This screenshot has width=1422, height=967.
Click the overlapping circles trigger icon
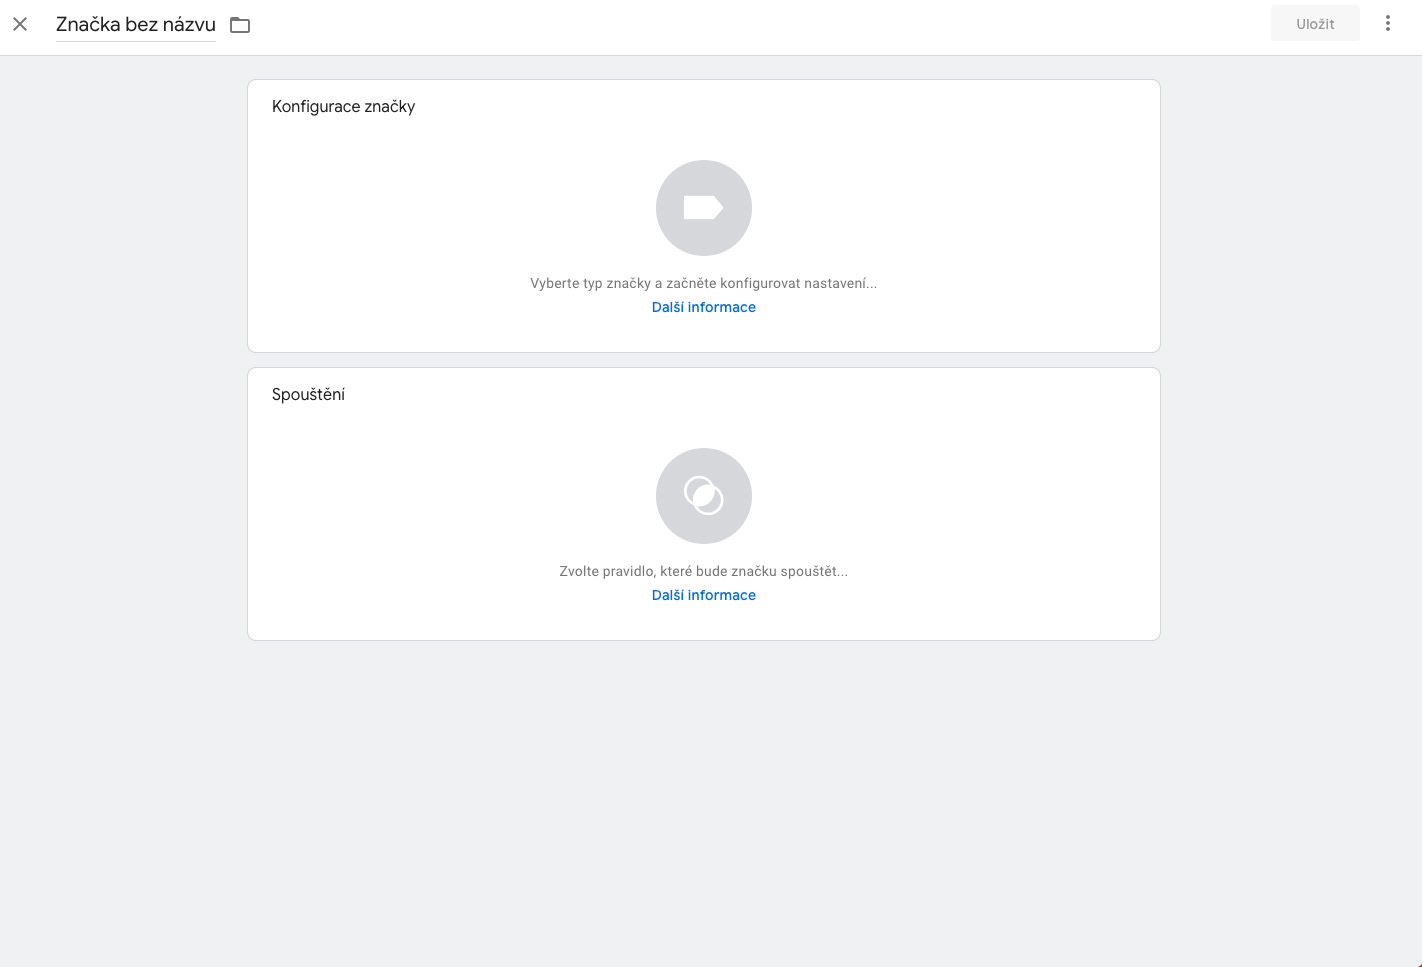coord(704,496)
